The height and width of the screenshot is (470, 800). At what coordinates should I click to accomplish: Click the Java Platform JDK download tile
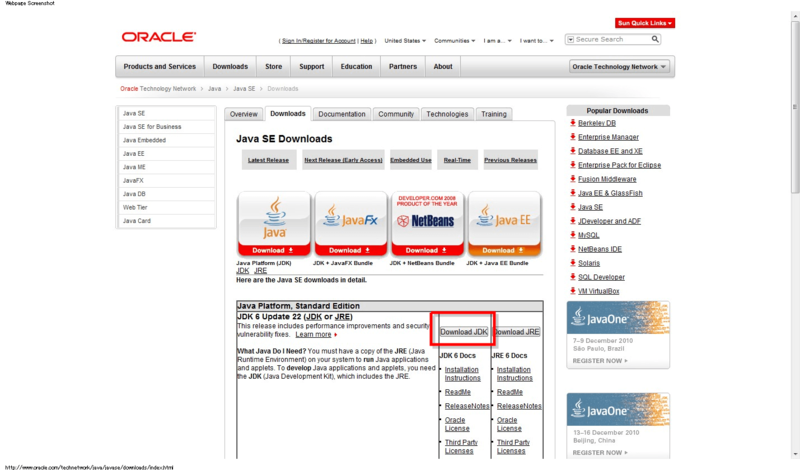274,224
